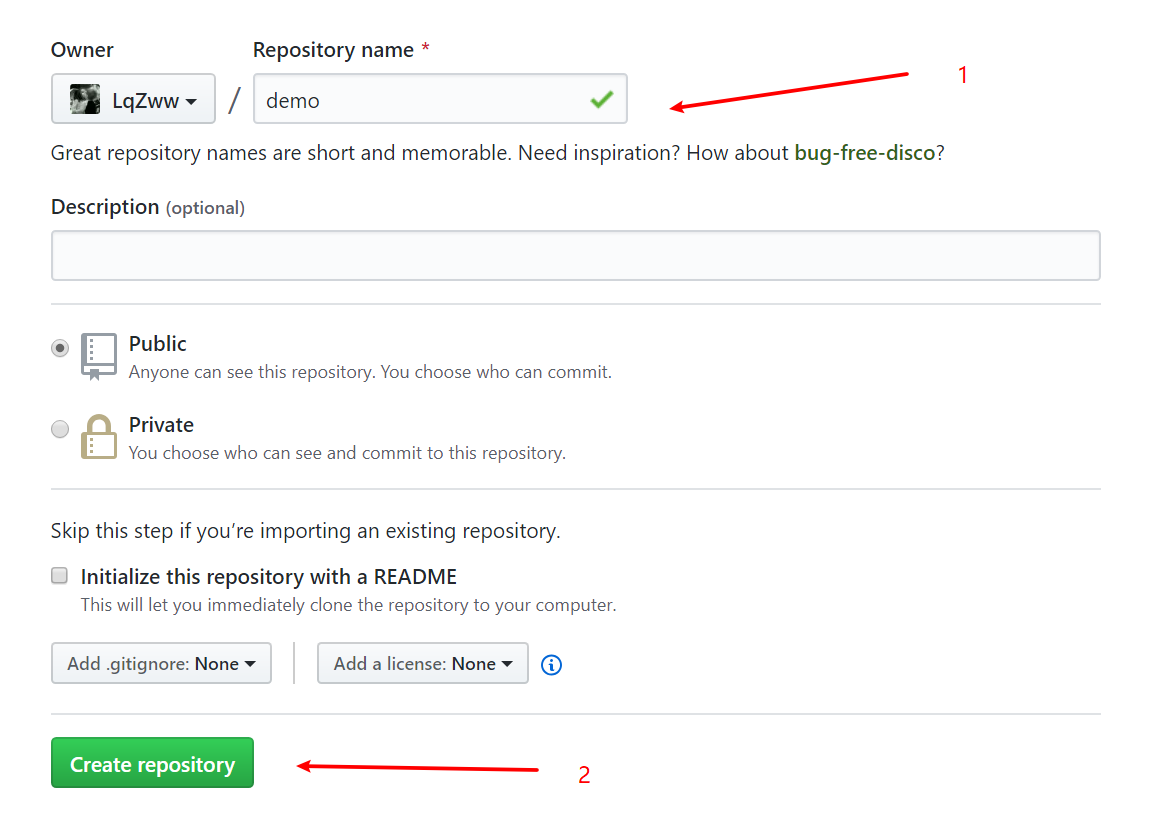Use the bug-free-disco name suggestion
Image resolution: width=1167 pixels, height=837 pixels.
864,153
